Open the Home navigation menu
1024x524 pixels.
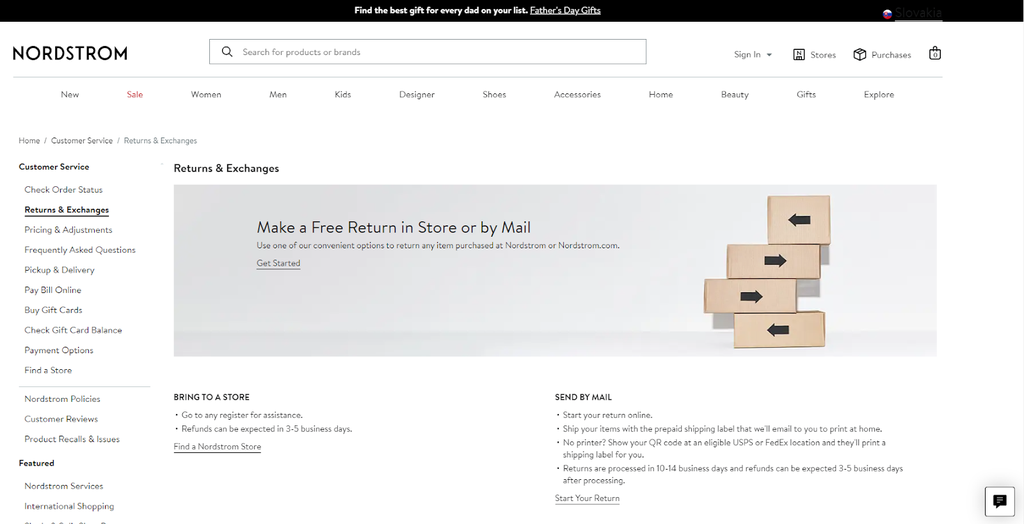pos(660,94)
